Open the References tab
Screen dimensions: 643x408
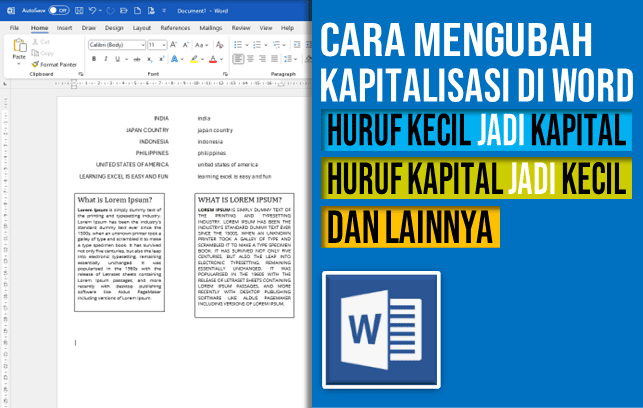(x=175, y=28)
